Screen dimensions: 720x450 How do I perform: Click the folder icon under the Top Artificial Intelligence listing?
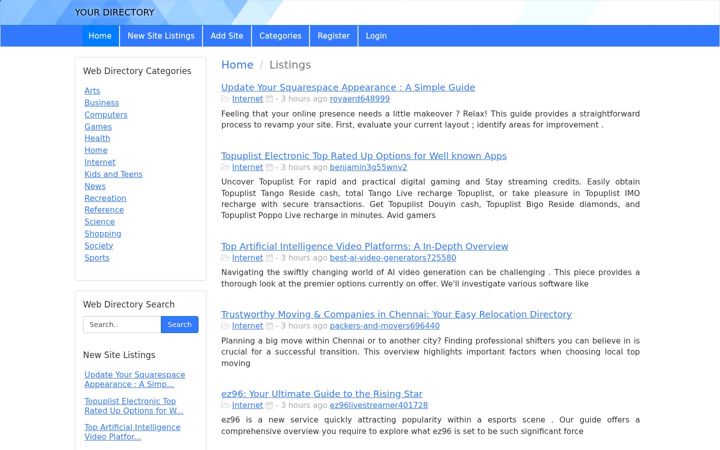[x=225, y=258]
